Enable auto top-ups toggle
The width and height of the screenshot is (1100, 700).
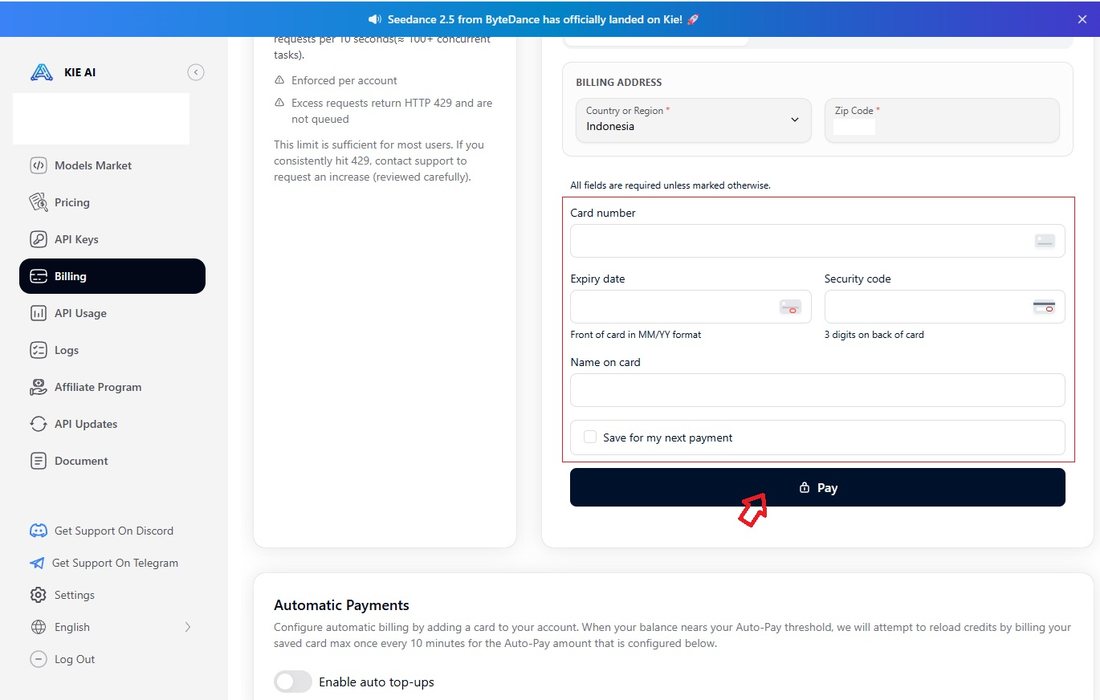click(x=293, y=681)
